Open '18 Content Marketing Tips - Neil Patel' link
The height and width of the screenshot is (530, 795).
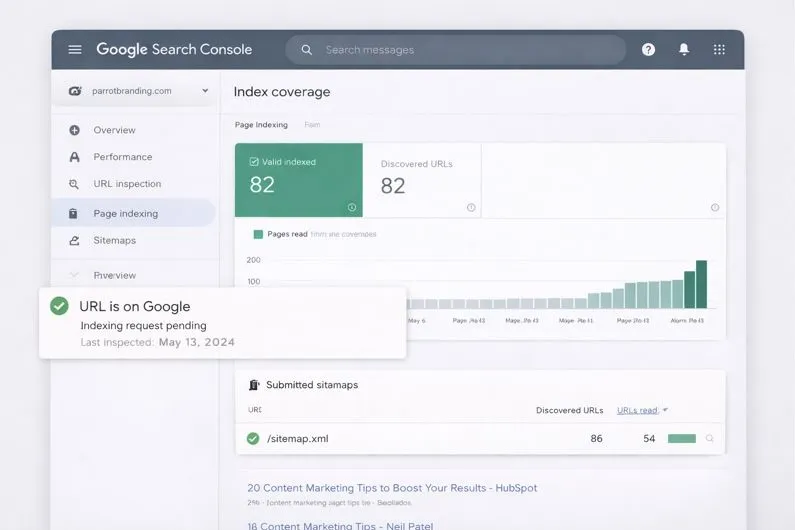340,525
